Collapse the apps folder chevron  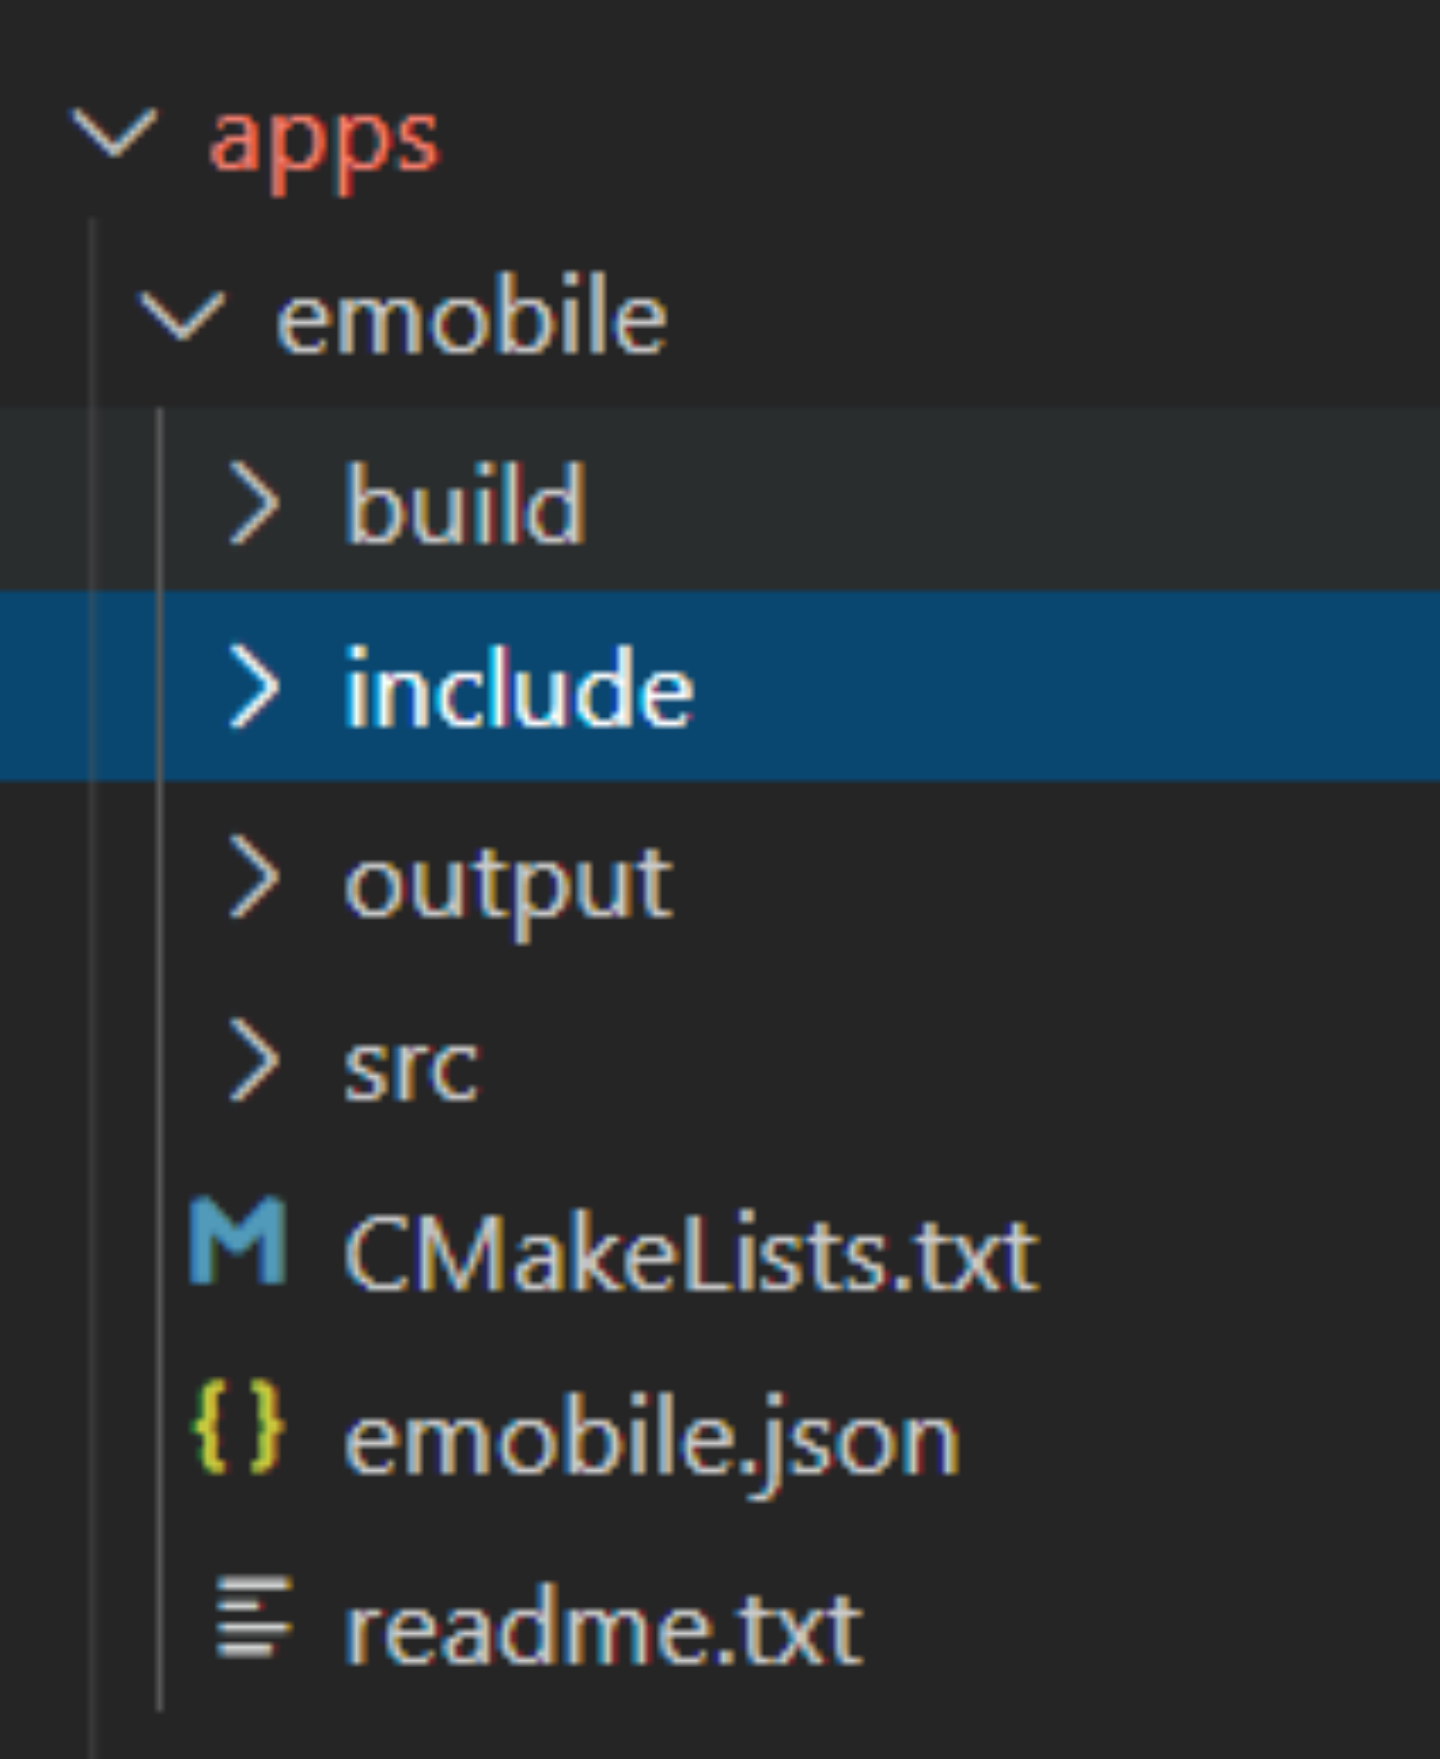pyautogui.click(x=114, y=133)
